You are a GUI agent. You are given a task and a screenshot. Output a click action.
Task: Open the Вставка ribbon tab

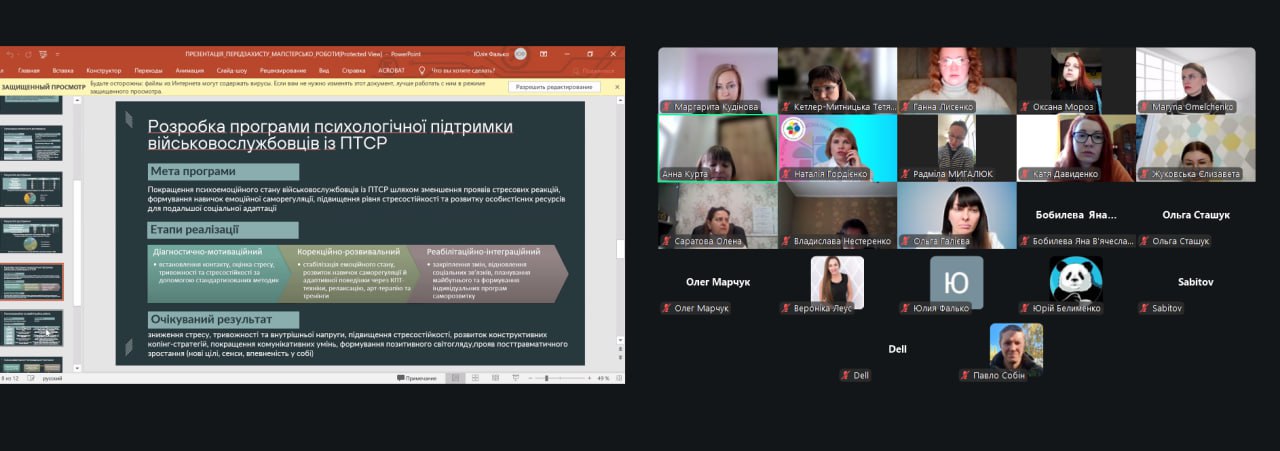pos(63,71)
